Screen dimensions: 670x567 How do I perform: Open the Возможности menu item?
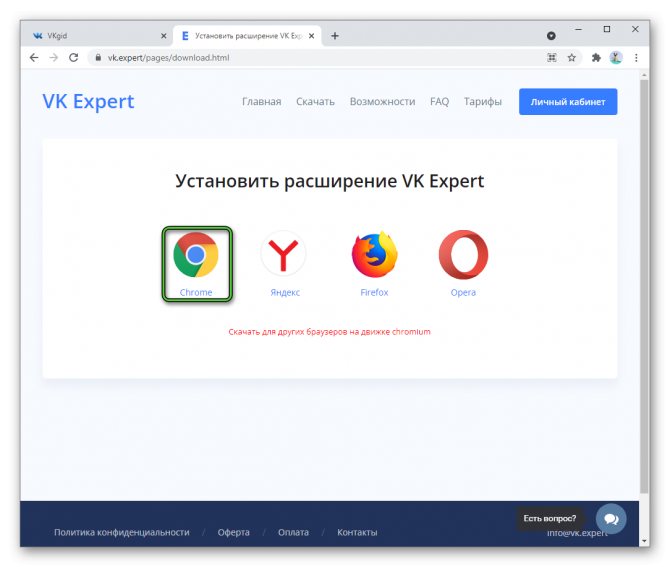[382, 102]
